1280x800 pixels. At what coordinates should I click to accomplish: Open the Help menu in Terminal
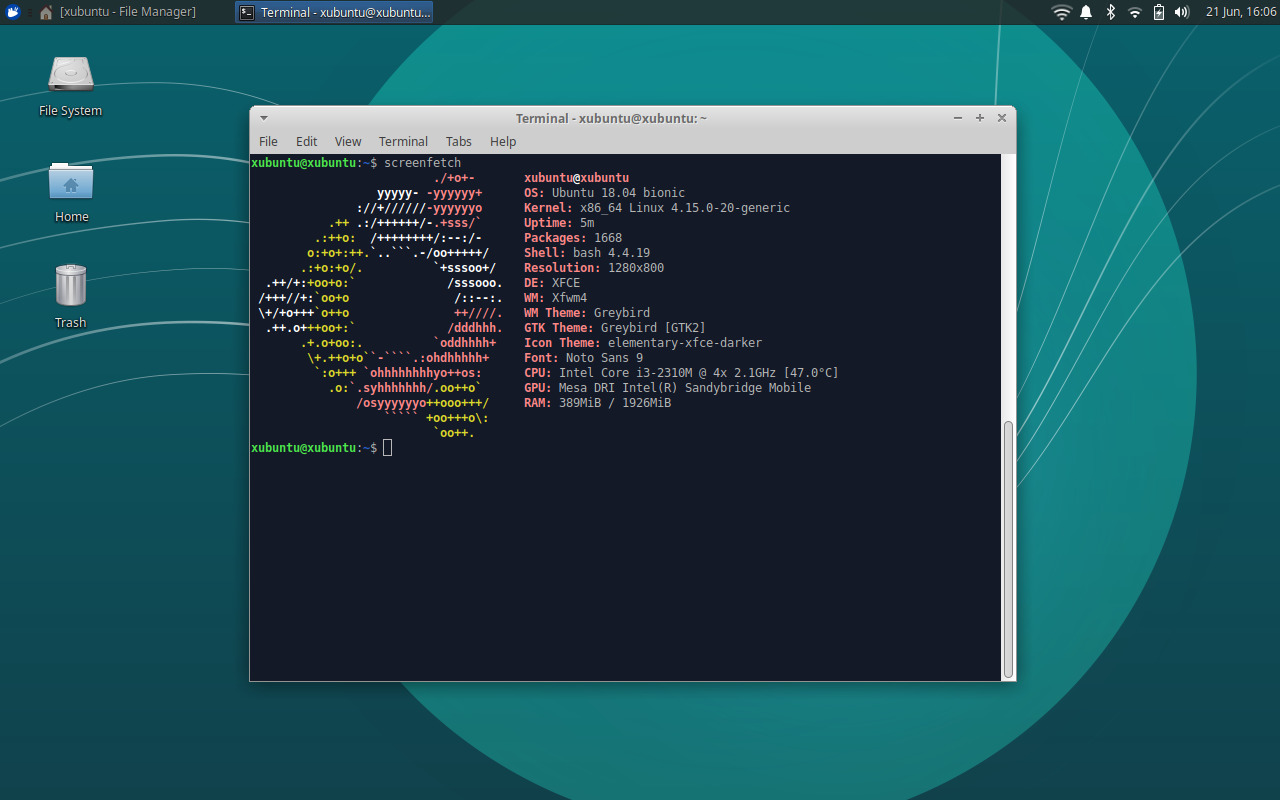[x=502, y=141]
